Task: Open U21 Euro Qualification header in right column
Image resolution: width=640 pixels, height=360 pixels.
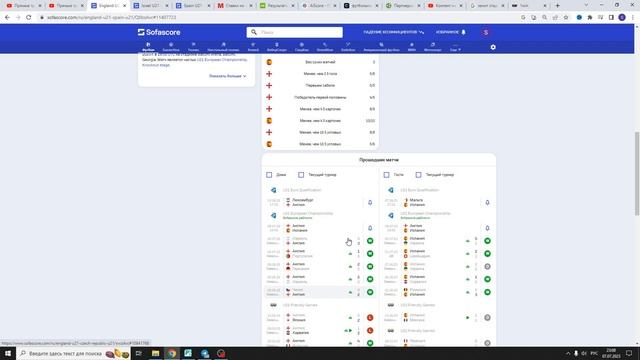Action: tap(419, 190)
